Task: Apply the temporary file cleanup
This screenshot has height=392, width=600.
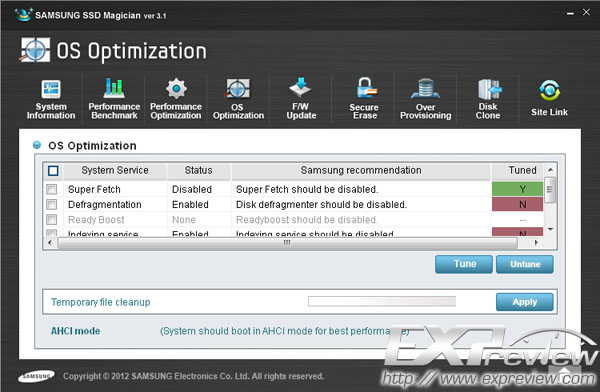Action: coord(525,302)
